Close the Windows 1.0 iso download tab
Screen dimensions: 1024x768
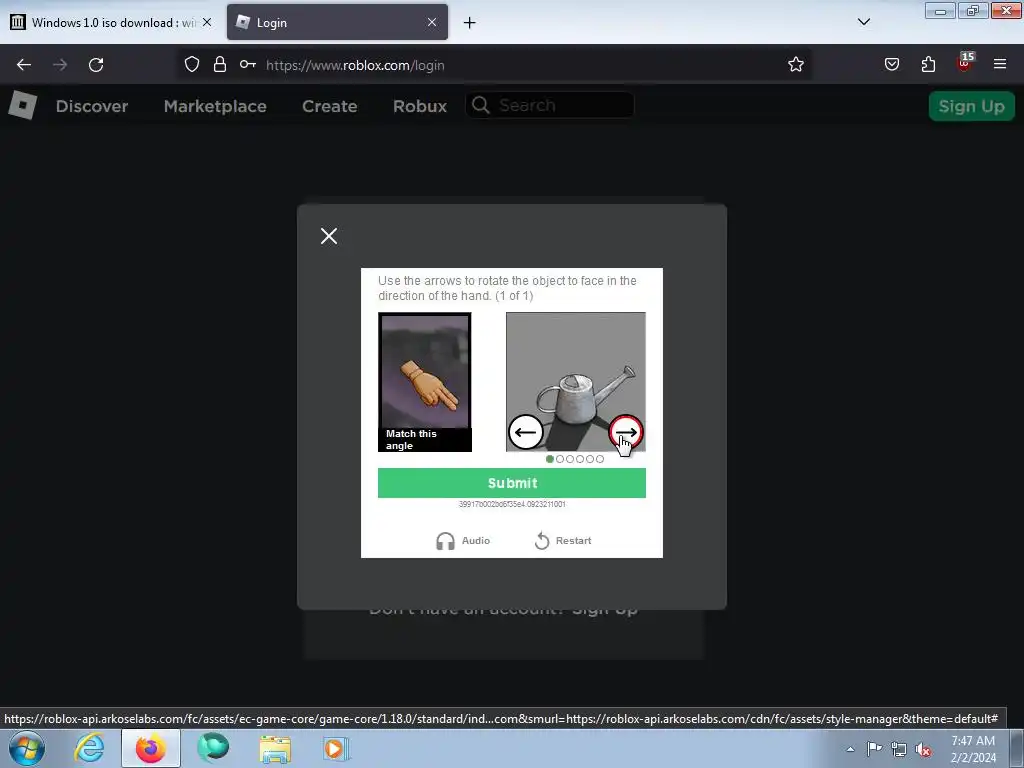point(207,22)
